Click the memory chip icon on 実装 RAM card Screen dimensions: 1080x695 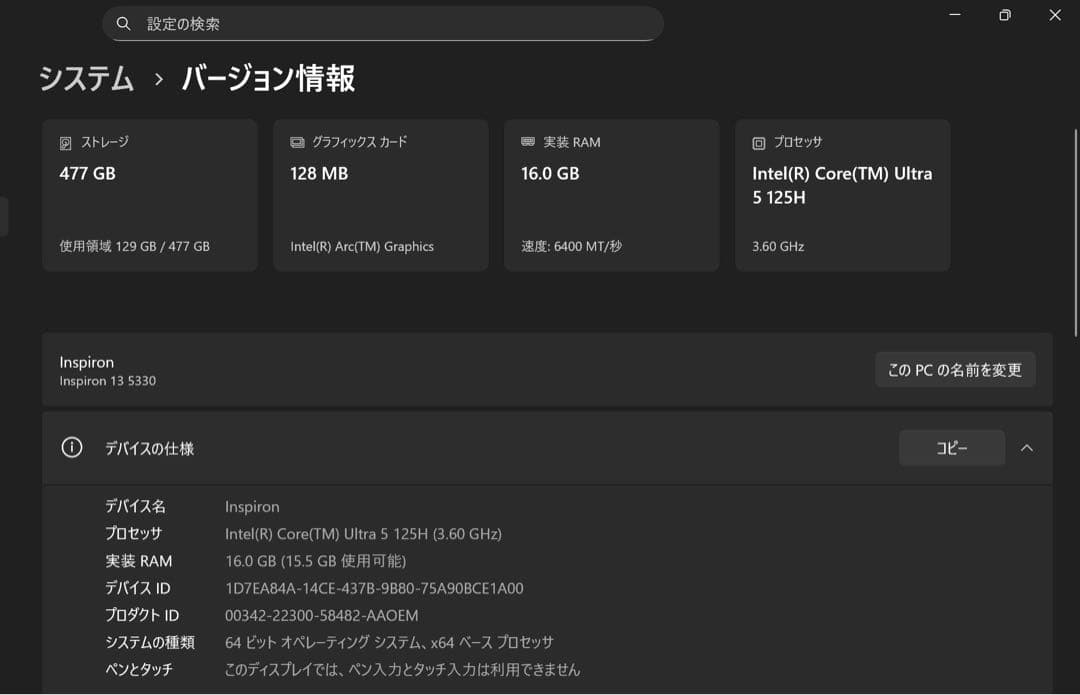click(527, 142)
